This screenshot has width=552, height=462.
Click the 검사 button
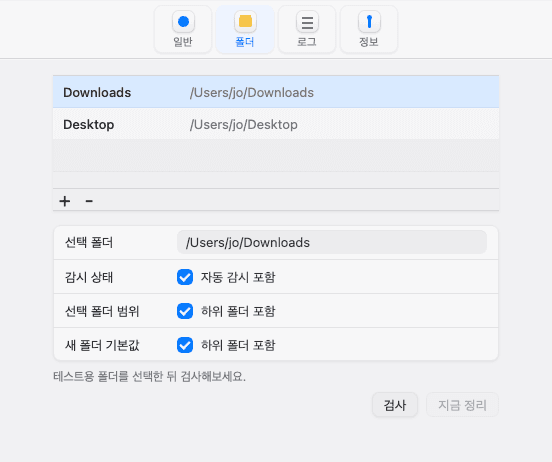point(395,405)
